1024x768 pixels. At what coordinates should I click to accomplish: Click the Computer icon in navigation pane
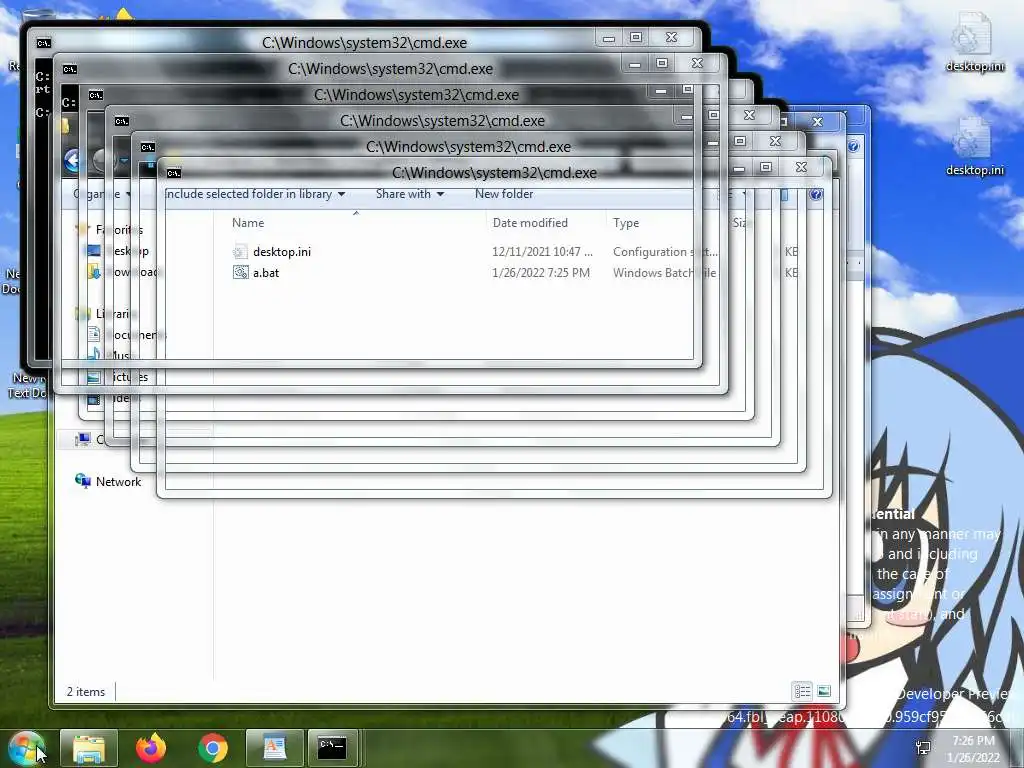[83, 440]
